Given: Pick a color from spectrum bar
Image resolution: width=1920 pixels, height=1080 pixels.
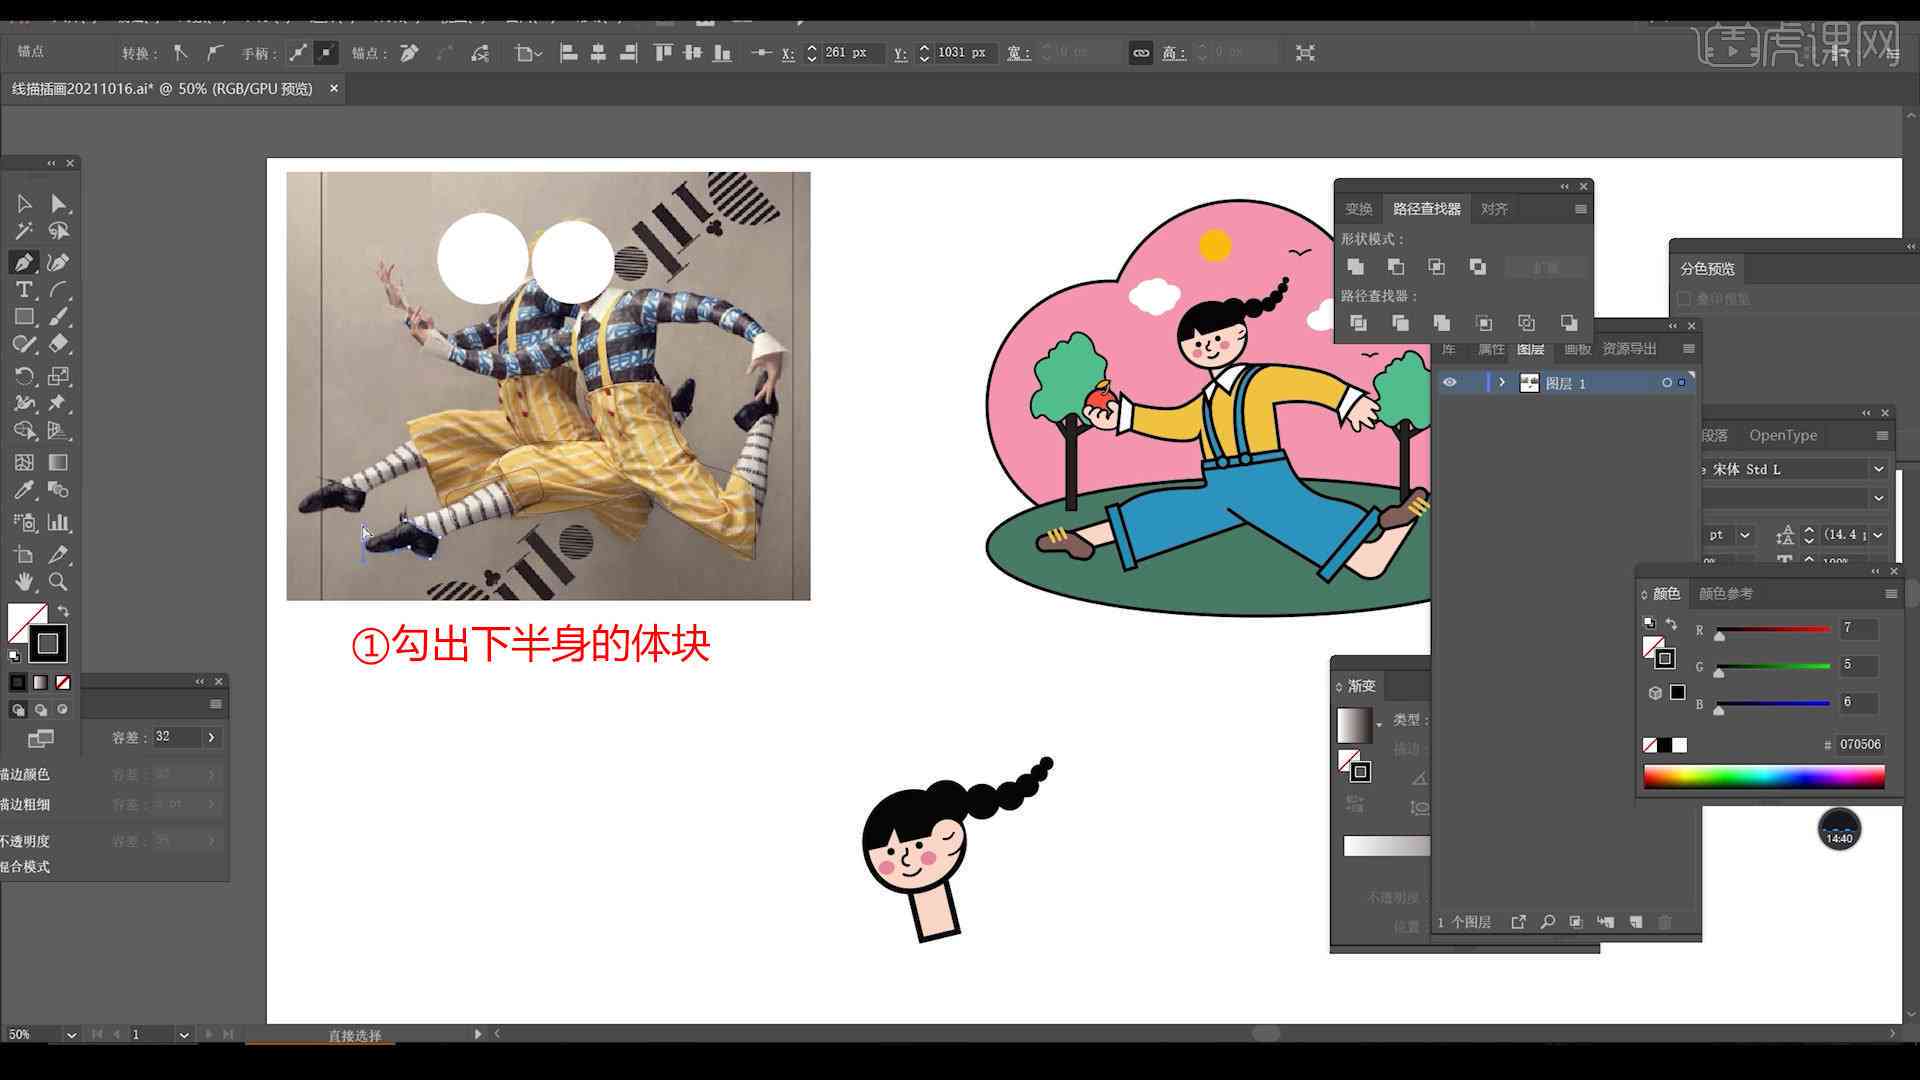Looking at the screenshot, I should tap(1764, 777).
